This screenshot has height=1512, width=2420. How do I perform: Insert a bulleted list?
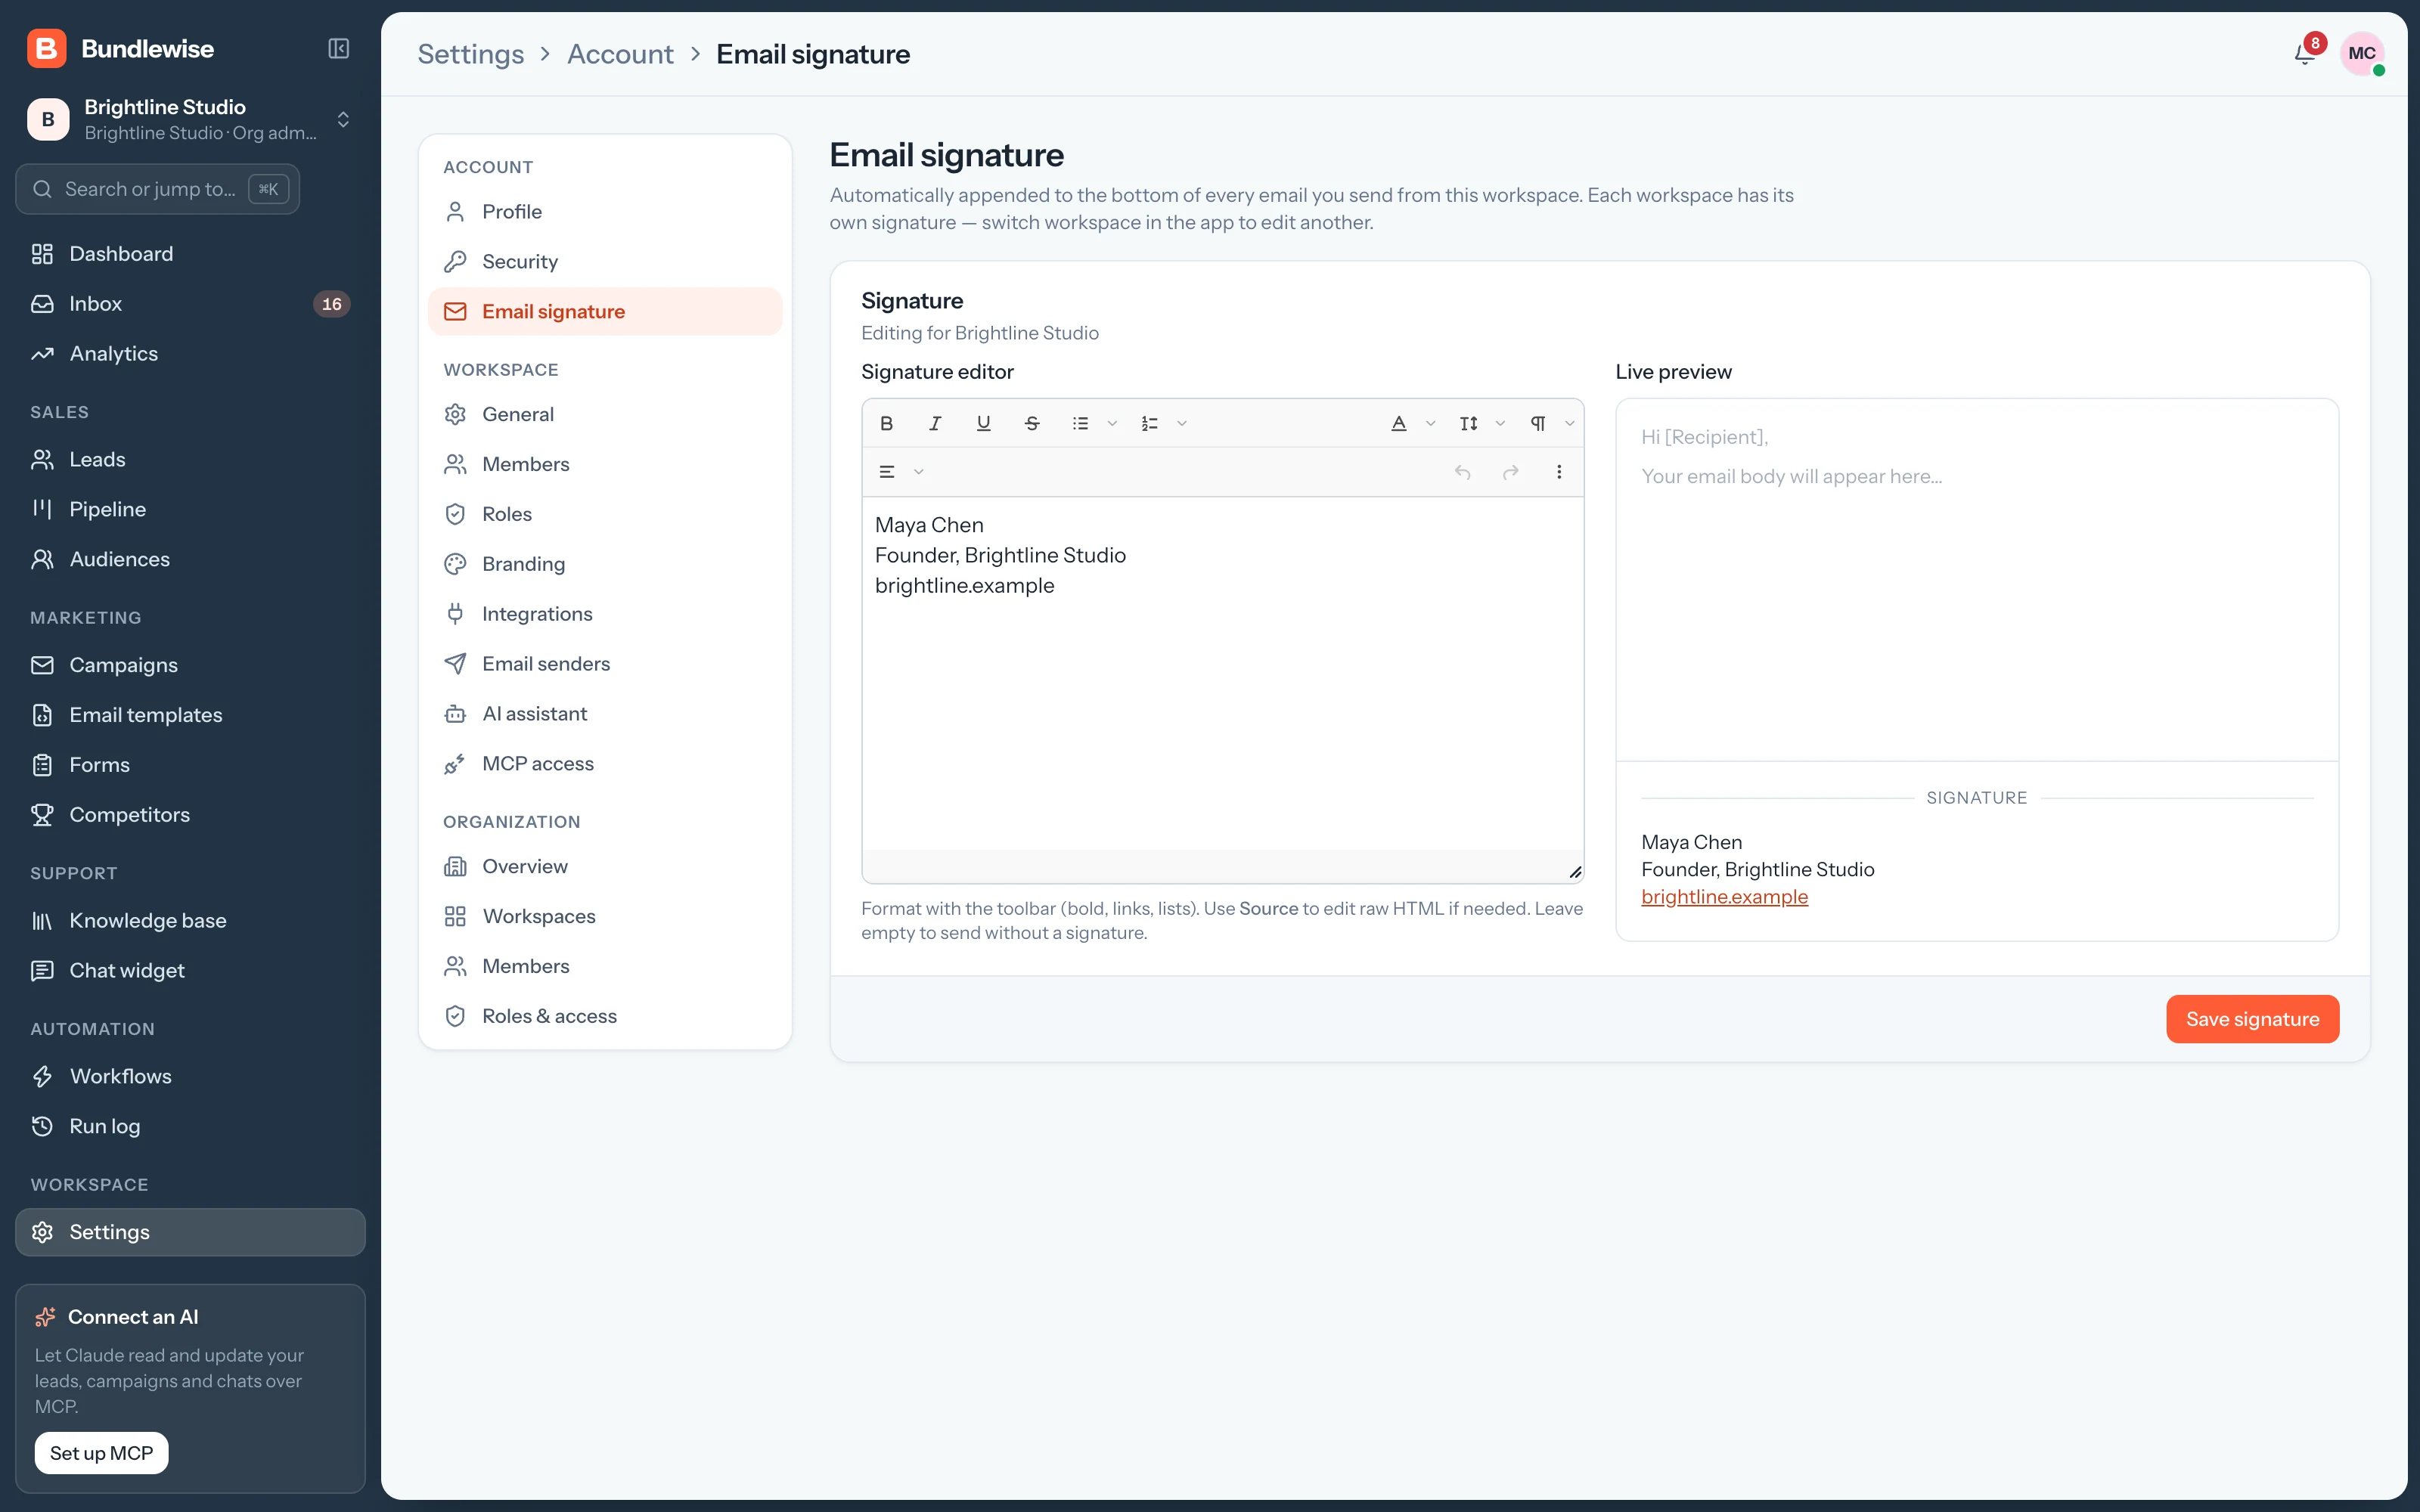(x=1080, y=423)
